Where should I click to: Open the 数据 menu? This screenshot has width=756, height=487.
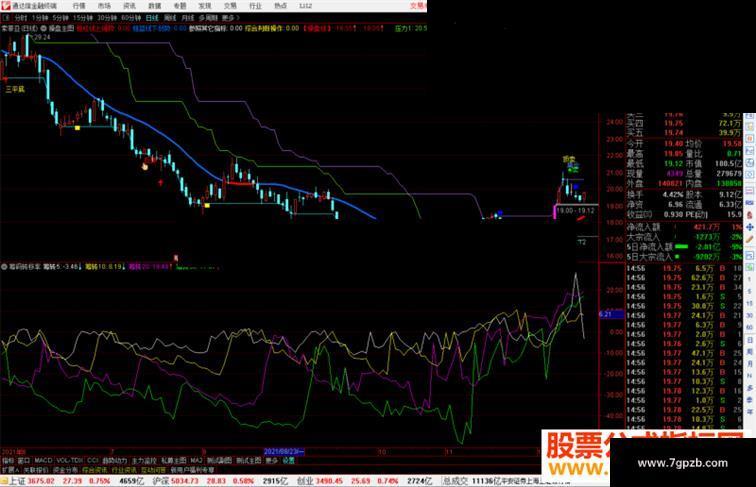click(155, 6)
